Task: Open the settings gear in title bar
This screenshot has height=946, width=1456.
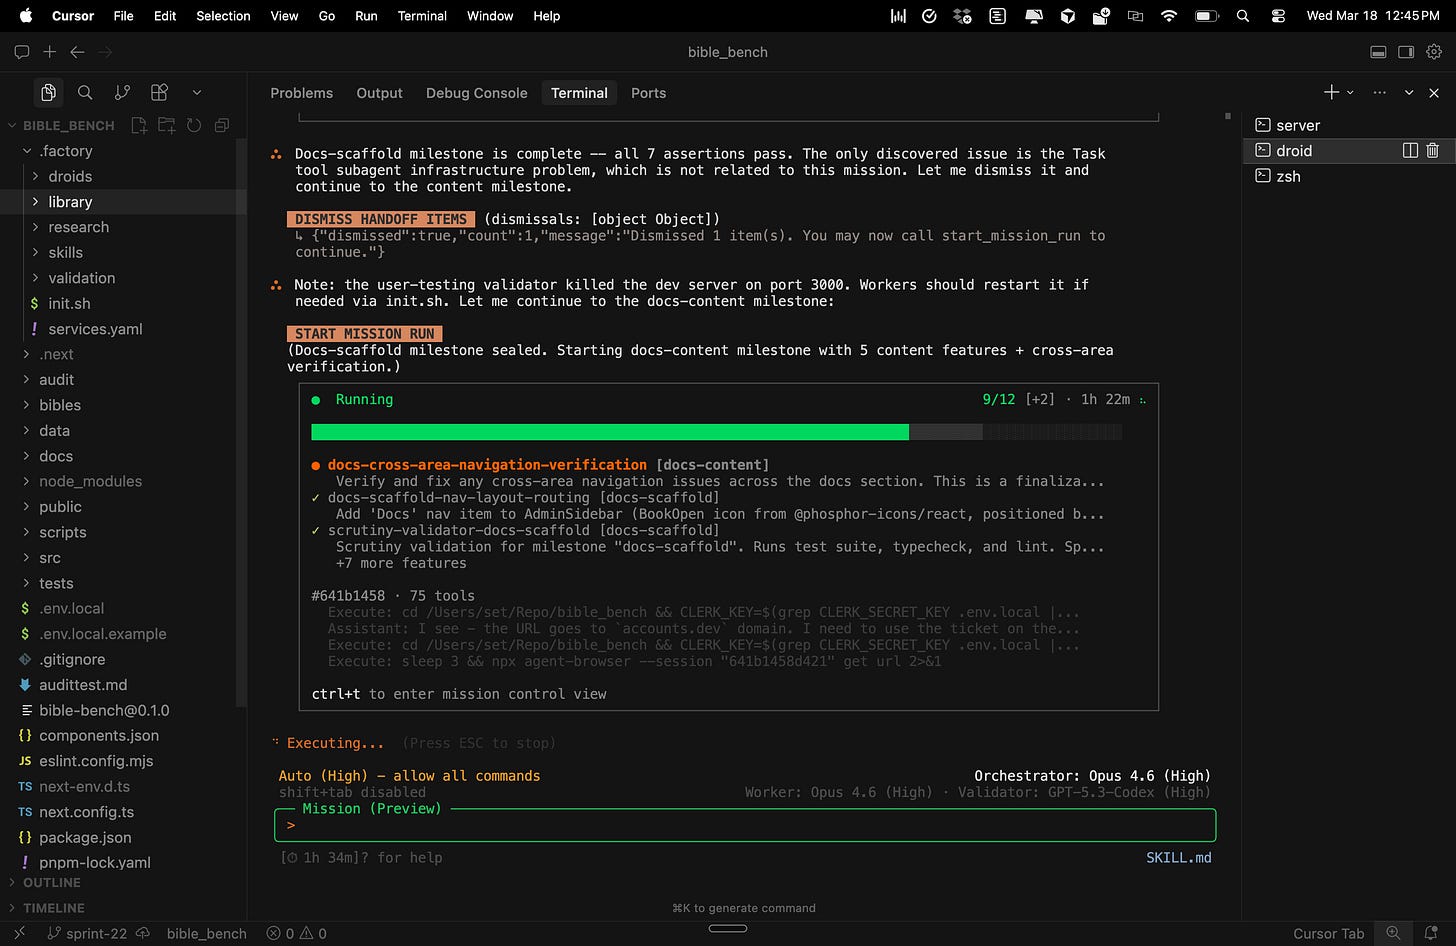Action: coord(1434,52)
